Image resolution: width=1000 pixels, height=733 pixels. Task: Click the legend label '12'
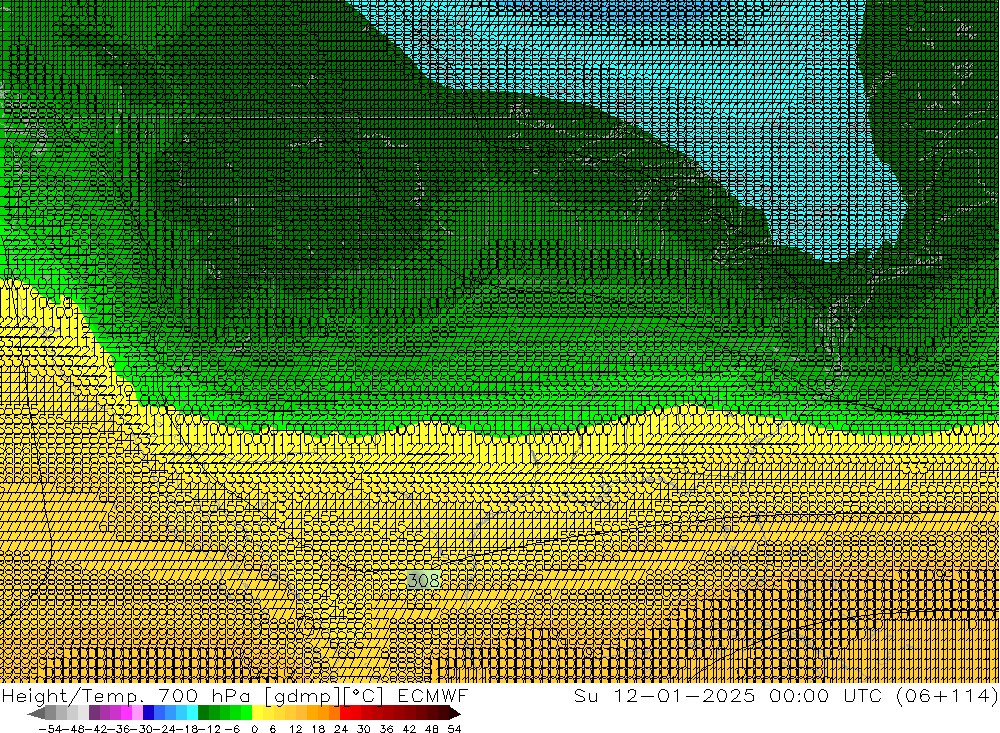[x=295, y=728]
